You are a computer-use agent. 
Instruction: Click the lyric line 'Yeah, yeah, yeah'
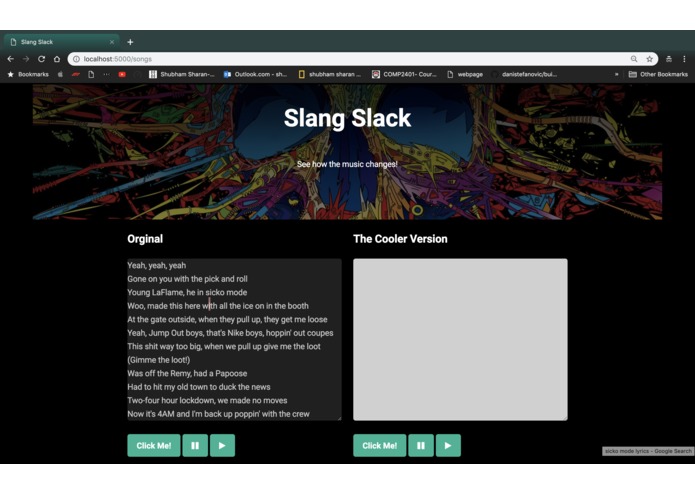pos(156,265)
